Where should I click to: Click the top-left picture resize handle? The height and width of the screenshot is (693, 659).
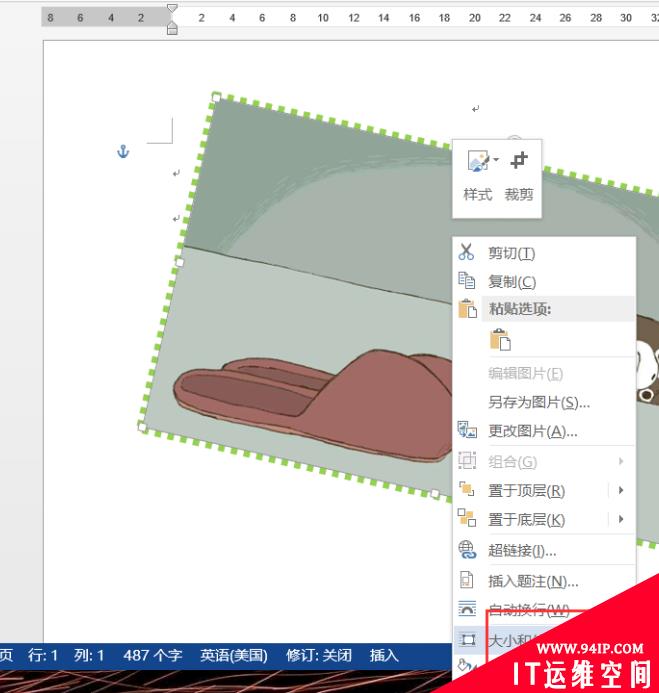(x=216, y=97)
